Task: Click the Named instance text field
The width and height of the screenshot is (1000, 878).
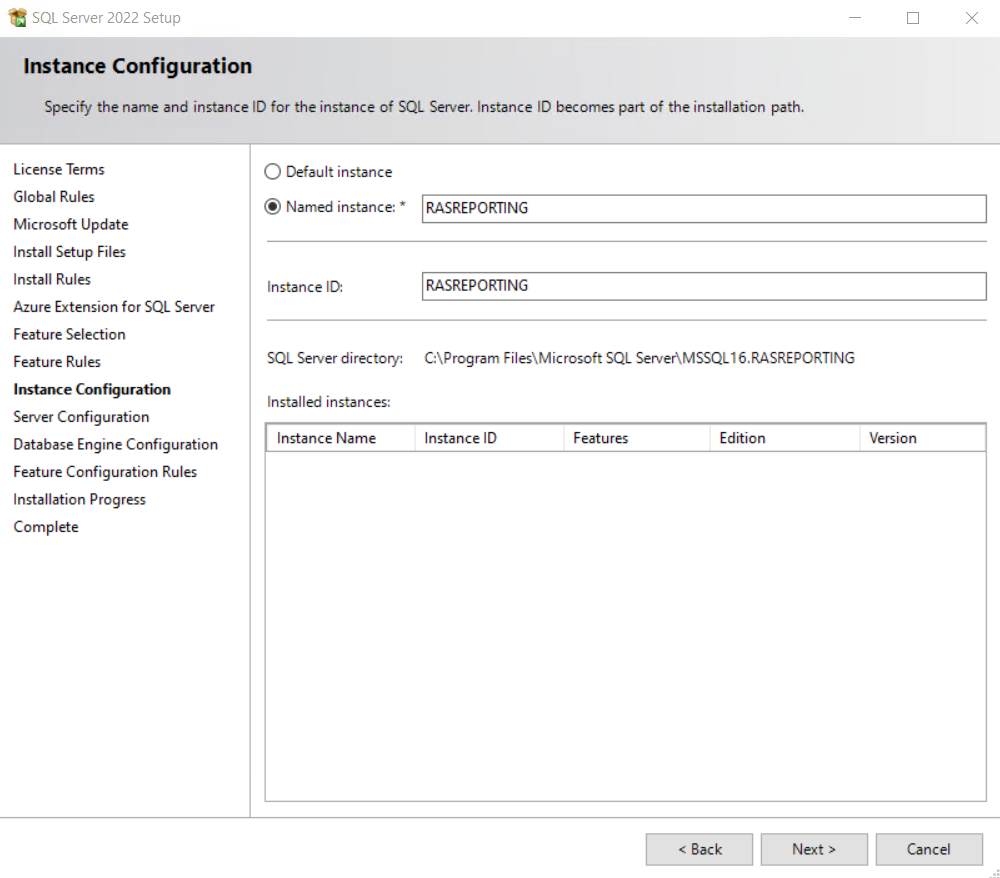Action: pos(703,208)
